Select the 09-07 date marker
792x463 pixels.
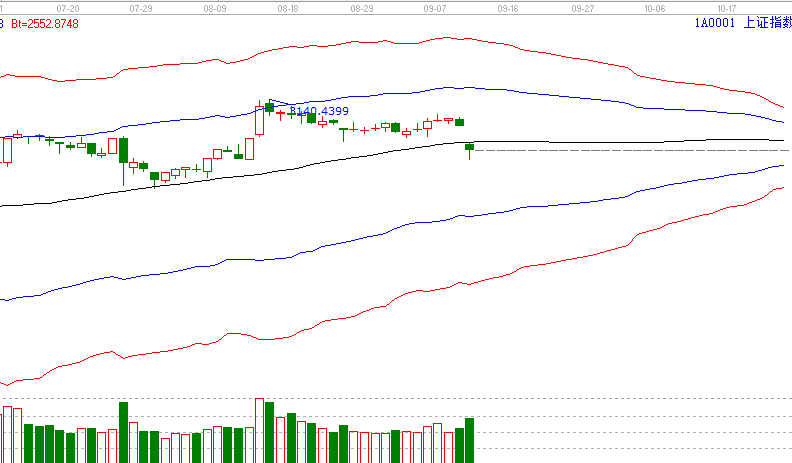pyautogui.click(x=435, y=6)
